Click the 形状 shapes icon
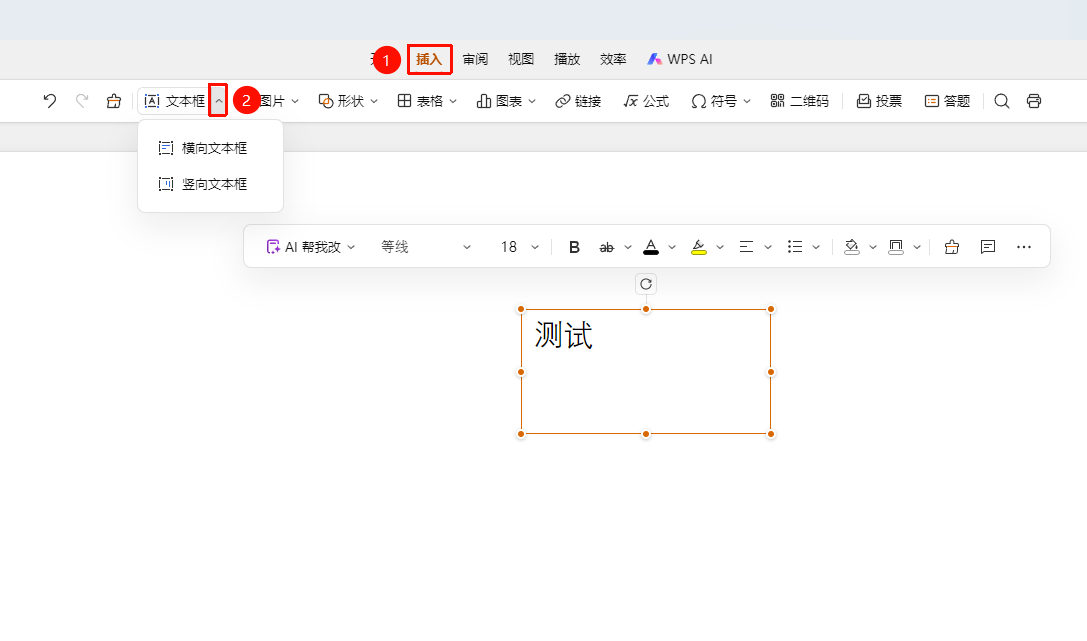The height and width of the screenshot is (641, 1087). (x=326, y=101)
